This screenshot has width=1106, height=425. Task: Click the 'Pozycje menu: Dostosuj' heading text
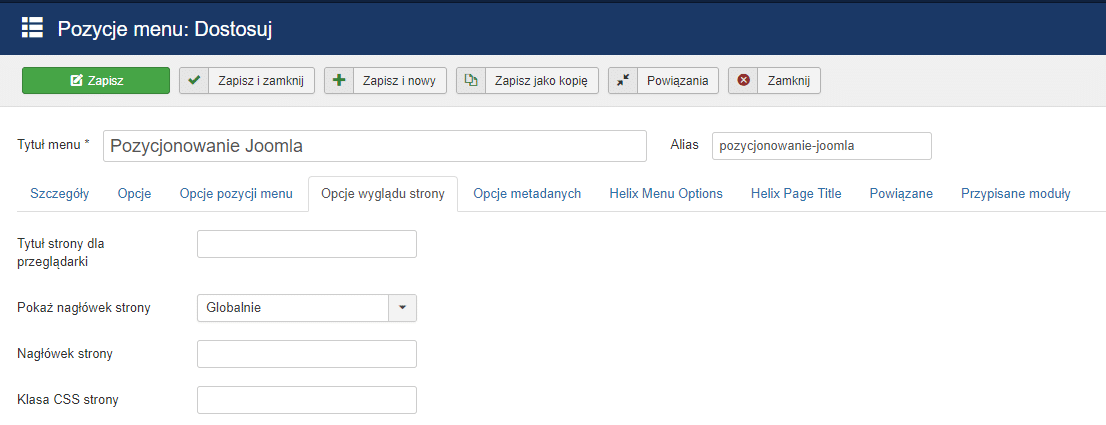point(165,29)
